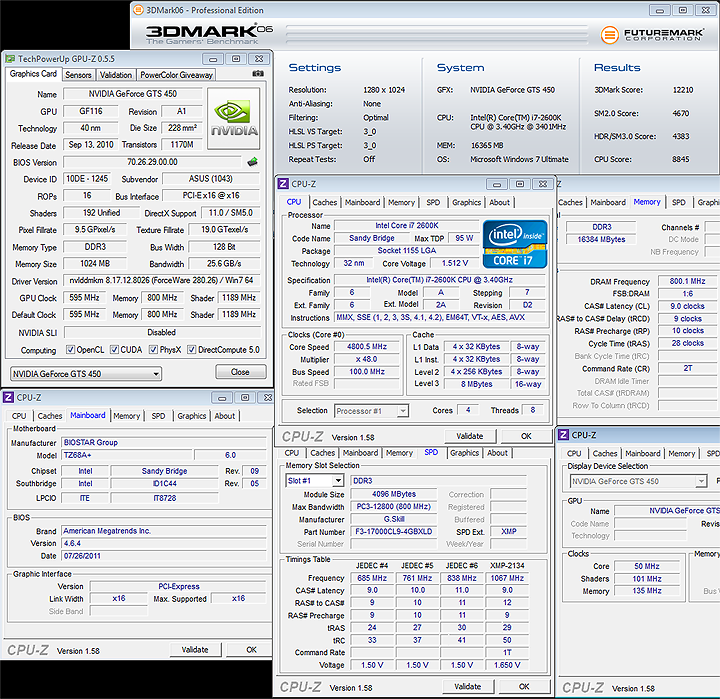Click the CPU-Z mainboard window title icon
This screenshot has width=720, height=699.
(8, 397)
